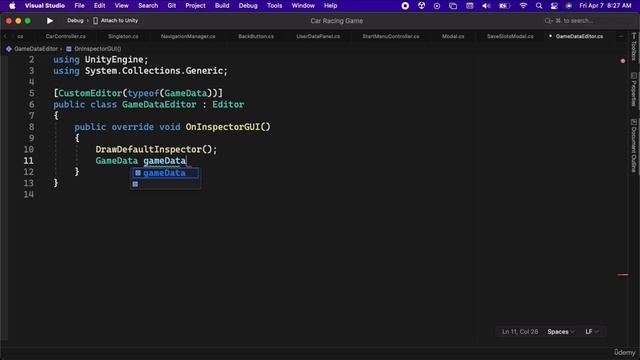
Task: Click line number 8 in the gutter
Action: [x=31, y=127]
